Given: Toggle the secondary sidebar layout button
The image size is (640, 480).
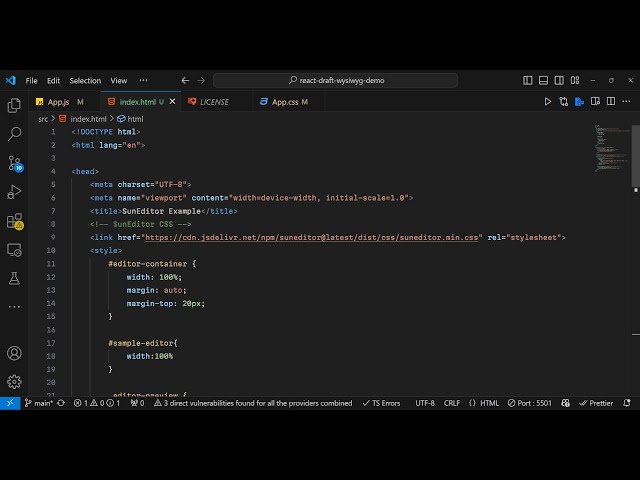Looking at the screenshot, I should [558, 80].
